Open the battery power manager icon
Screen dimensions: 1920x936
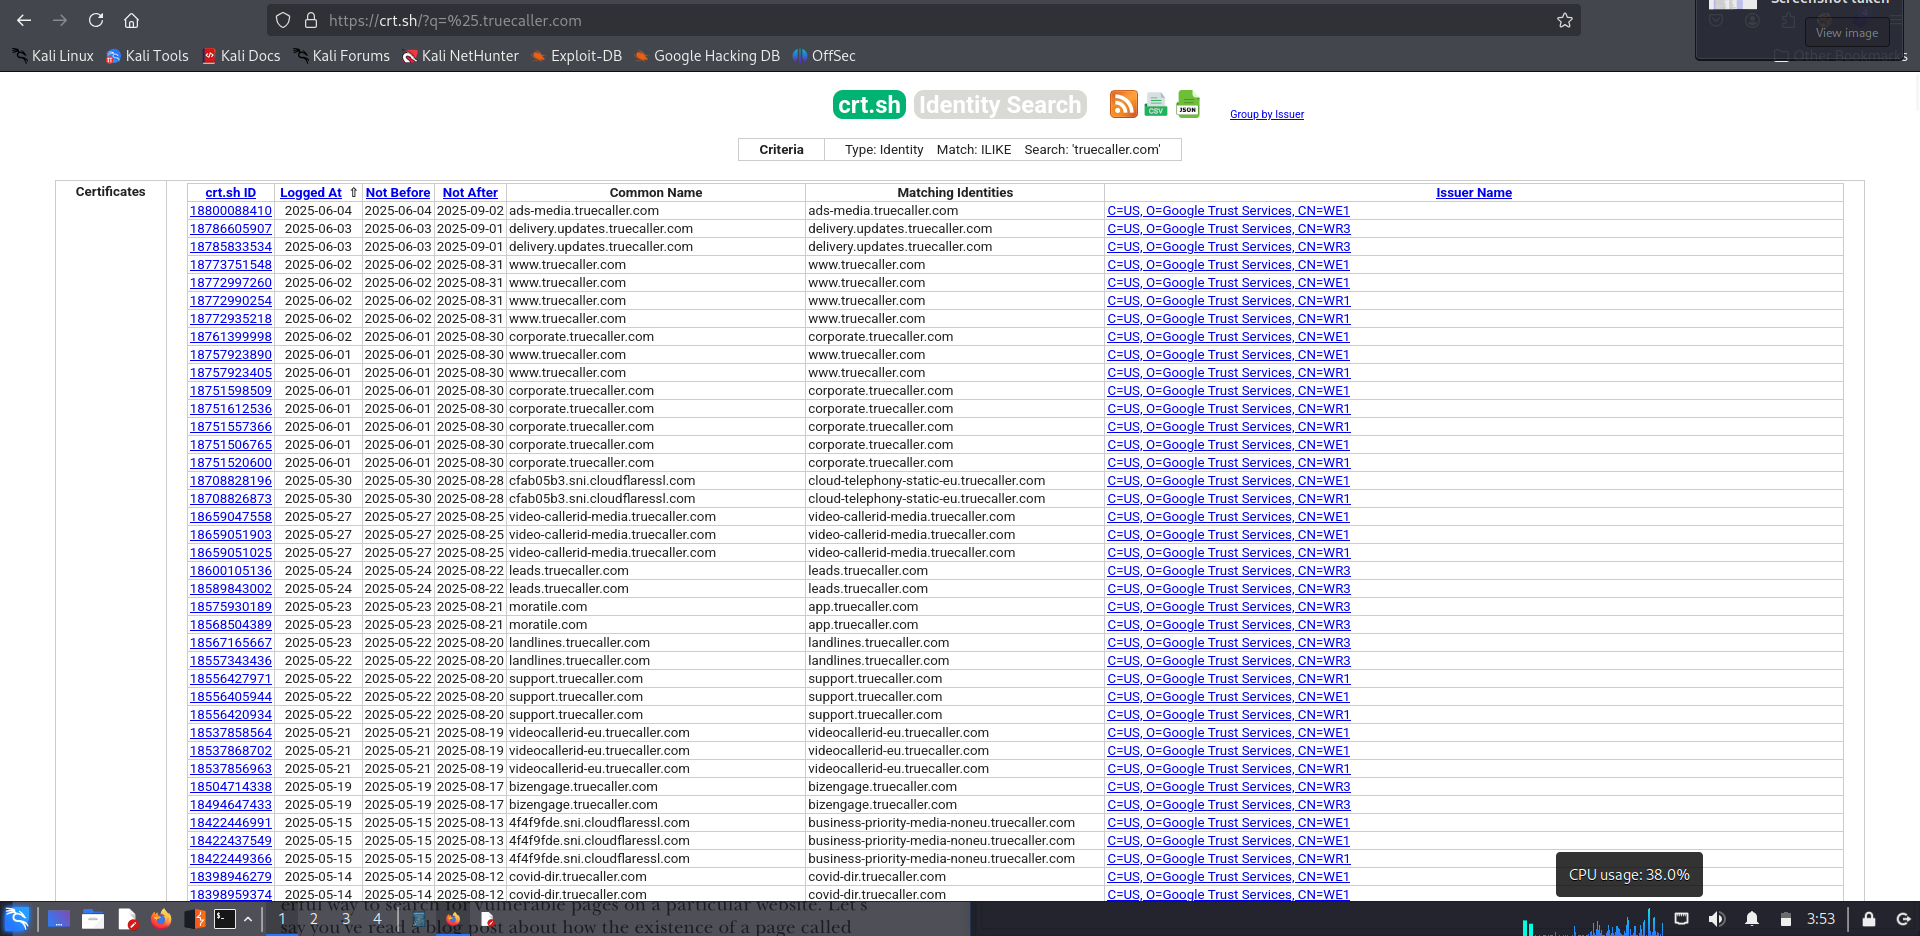tap(1786, 919)
